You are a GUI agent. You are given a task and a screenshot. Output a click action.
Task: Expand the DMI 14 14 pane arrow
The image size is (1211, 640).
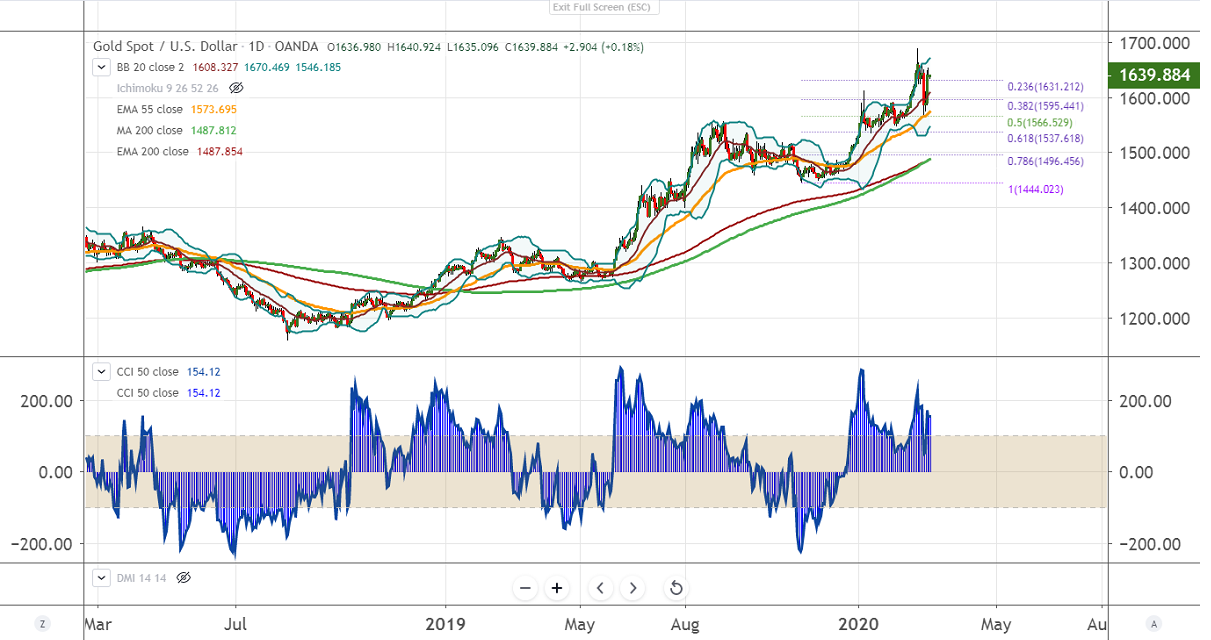coord(101,578)
